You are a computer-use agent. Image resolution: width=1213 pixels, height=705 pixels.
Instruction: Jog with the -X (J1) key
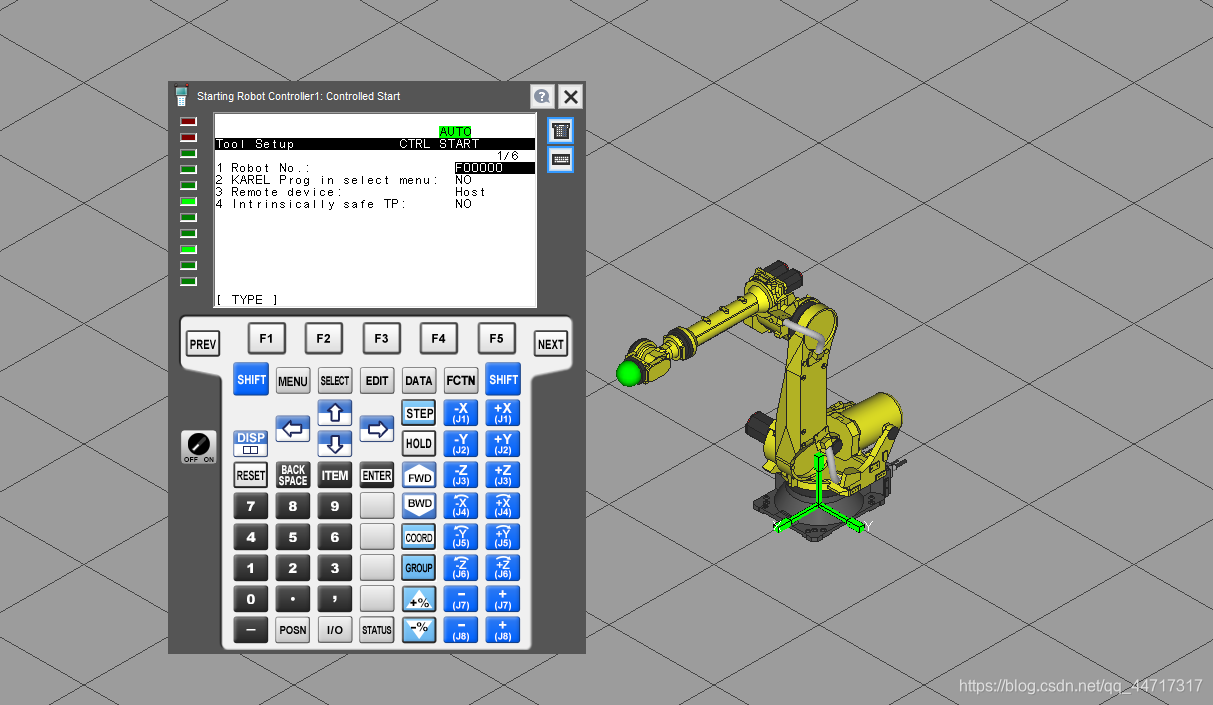coord(461,413)
